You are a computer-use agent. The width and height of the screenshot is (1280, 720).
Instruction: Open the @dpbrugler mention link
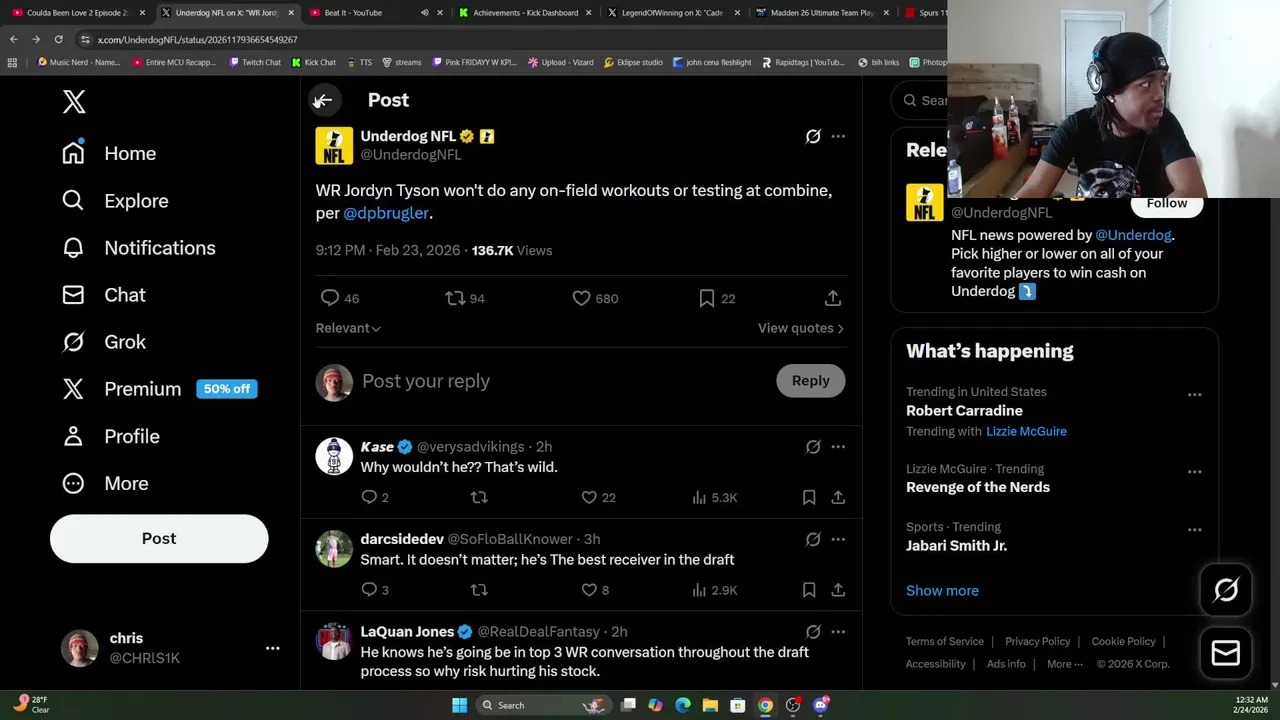click(x=386, y=213)
